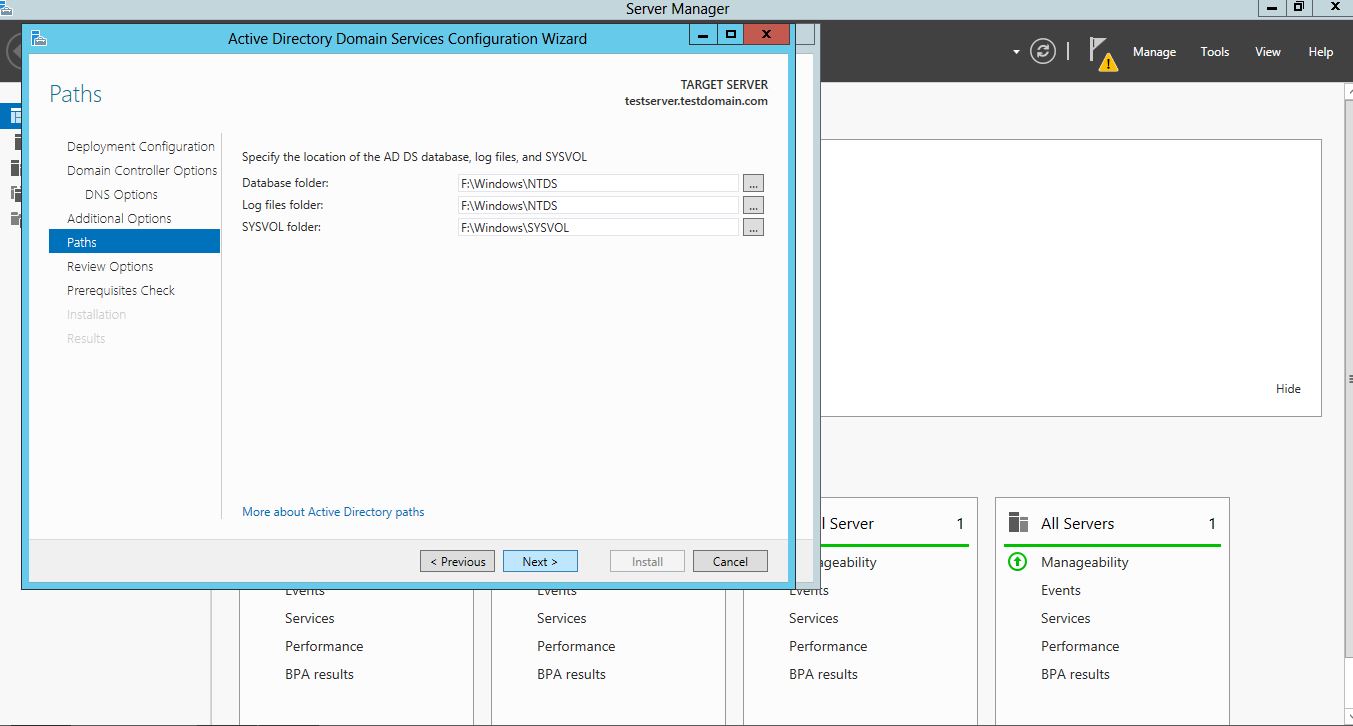This screenshot has width=1353, height=726.
Task: Close the configuration wizard window
Action: click(x=767, y=35)
